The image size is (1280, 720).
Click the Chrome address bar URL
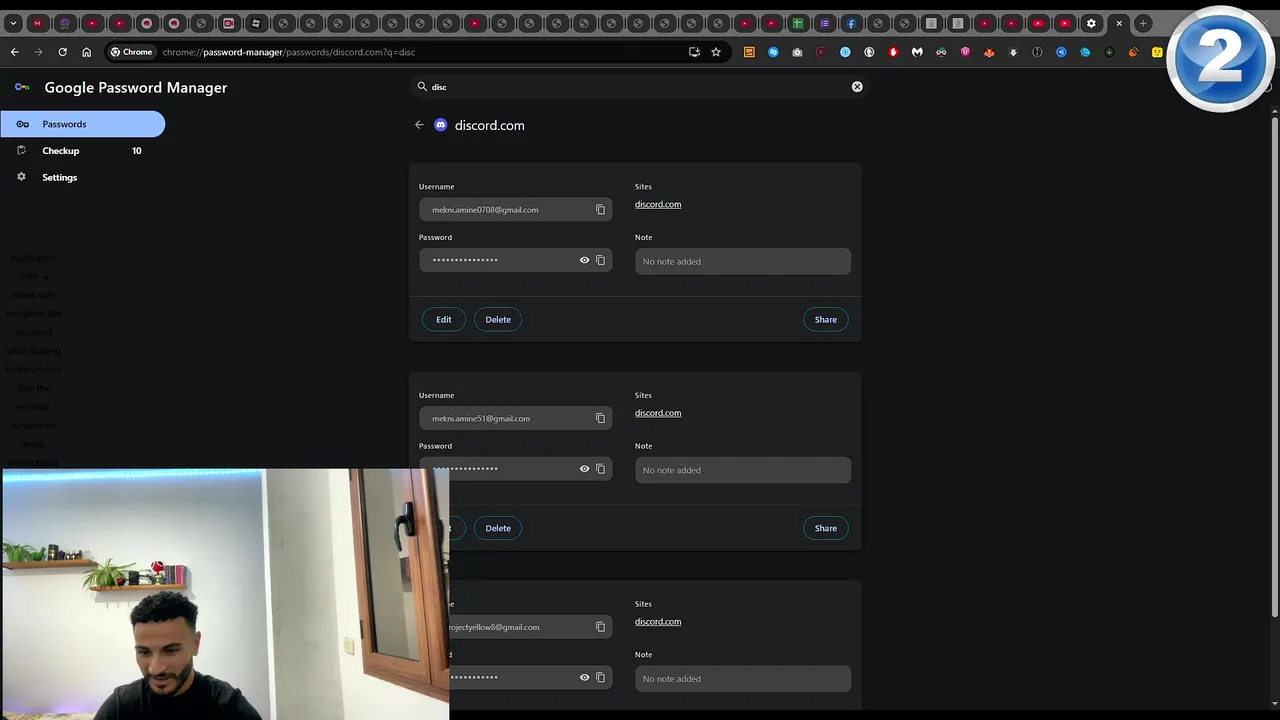pos(289,52)
